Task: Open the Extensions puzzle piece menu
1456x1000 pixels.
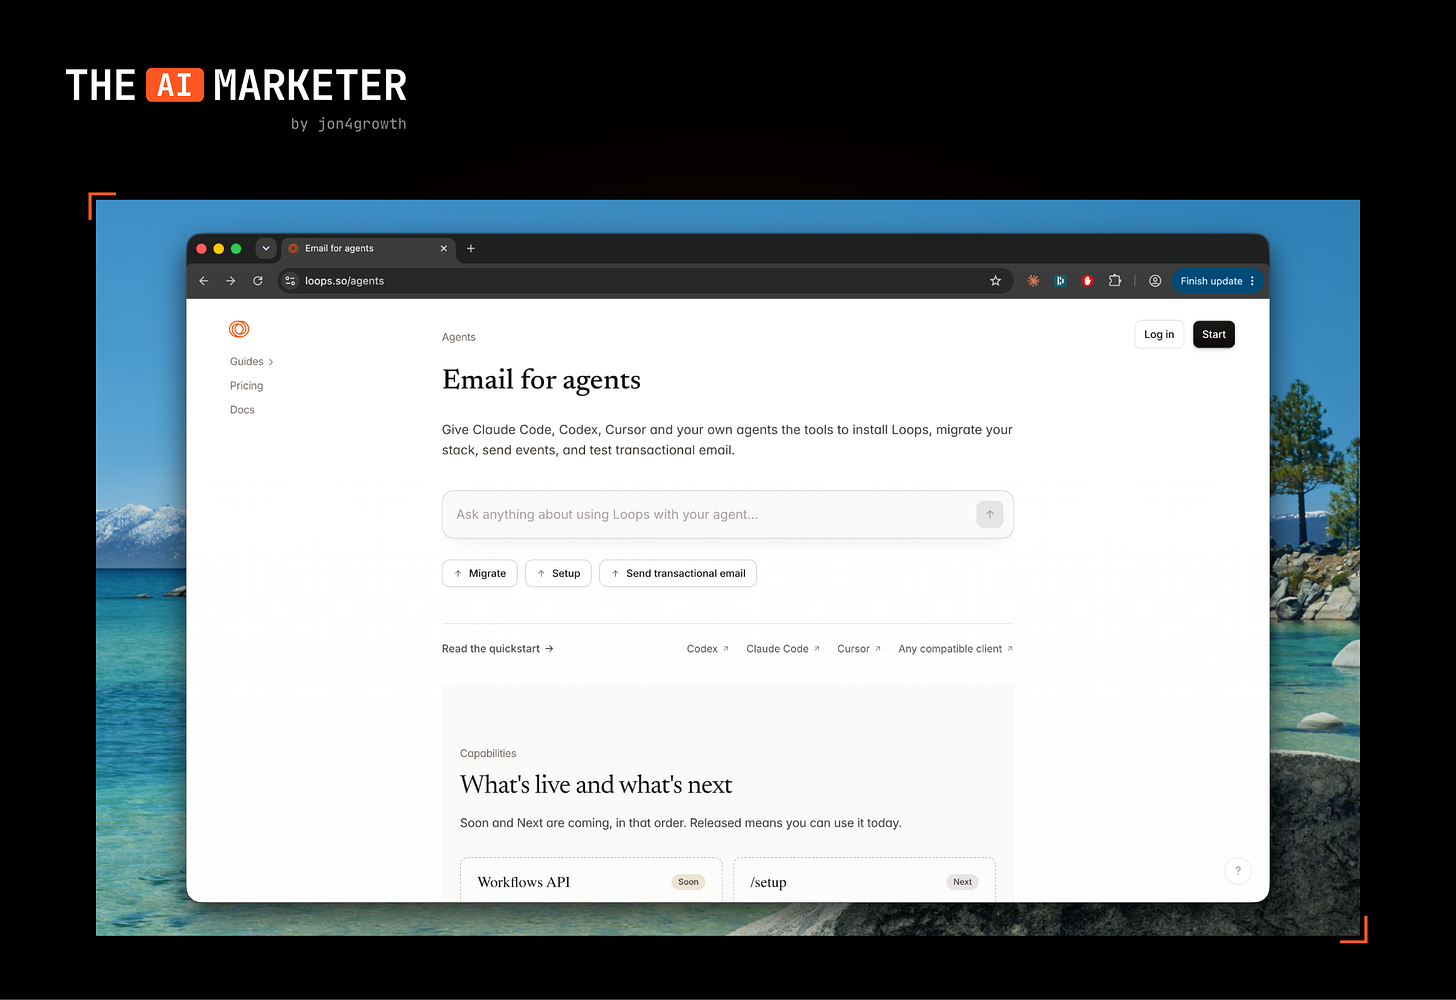Action: tap(1115, 281)
